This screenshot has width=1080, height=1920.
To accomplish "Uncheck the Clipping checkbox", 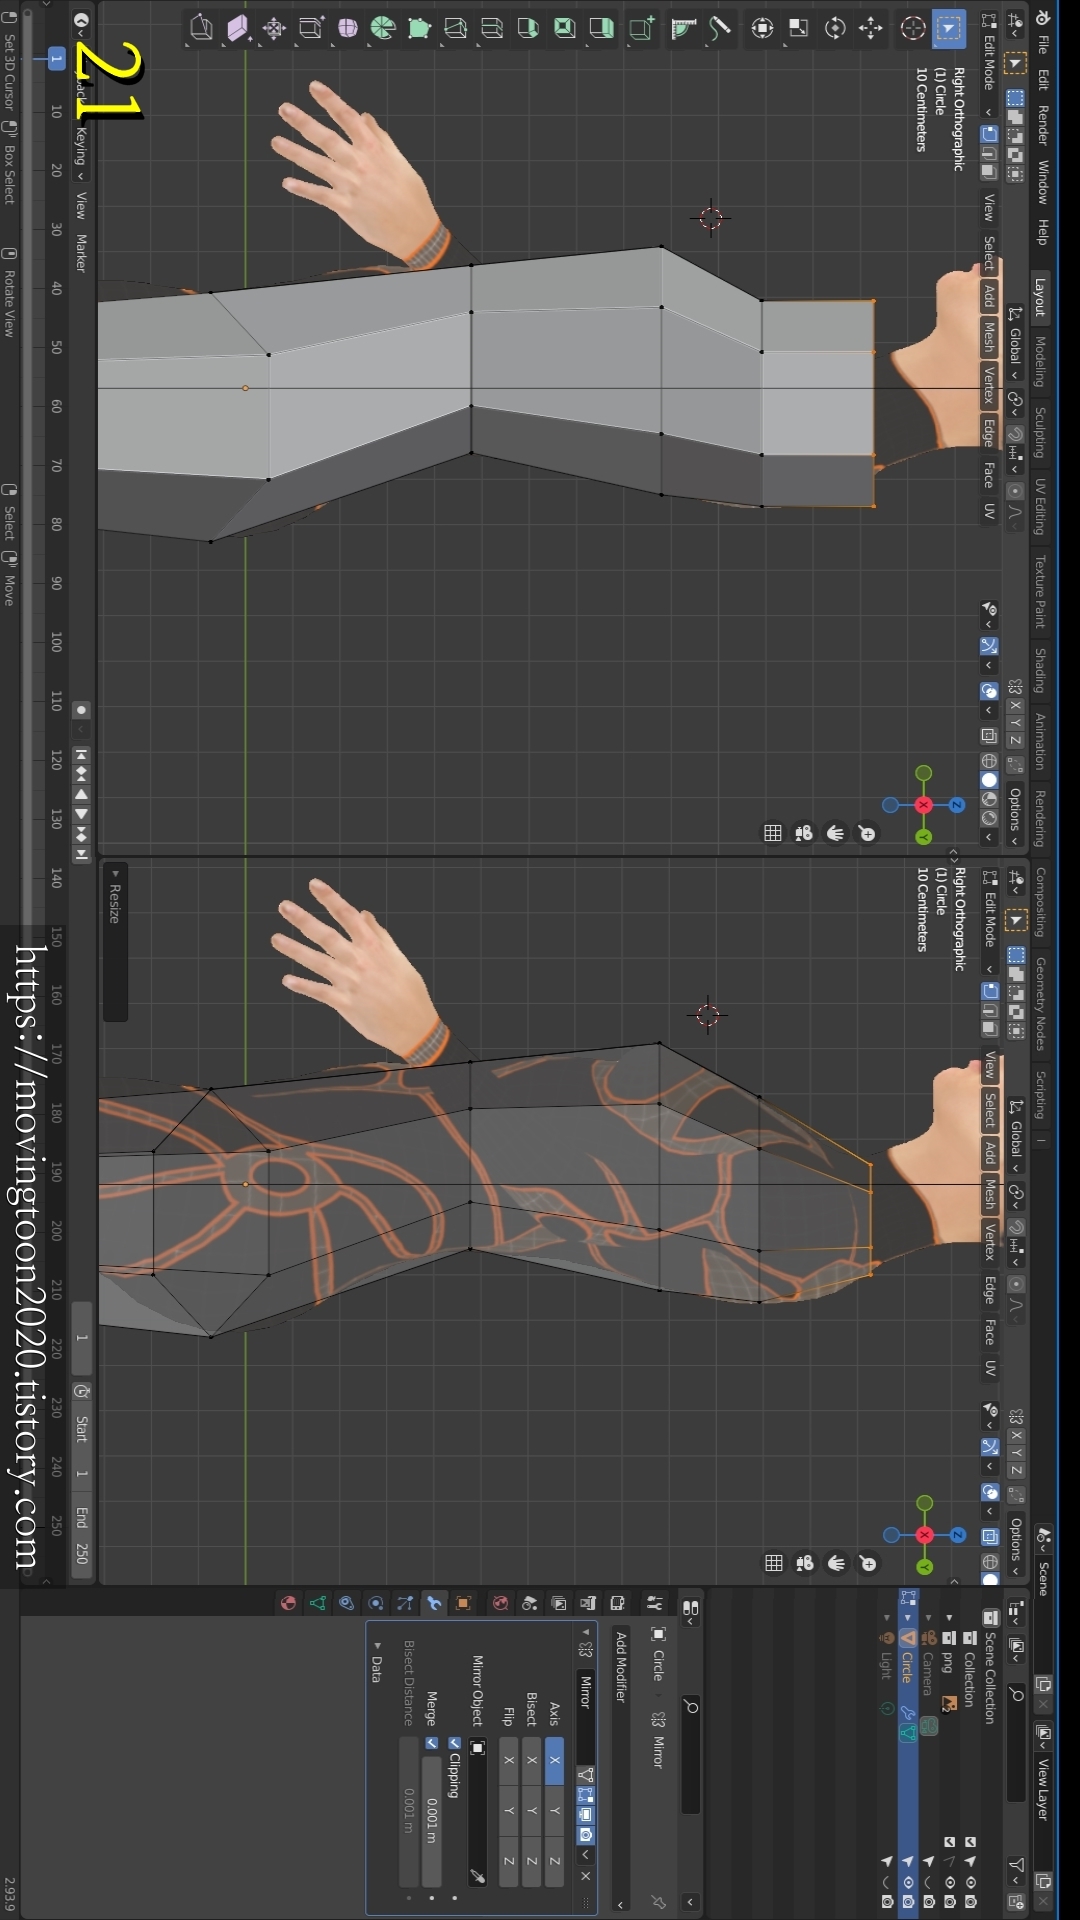I will [454, 1743].
